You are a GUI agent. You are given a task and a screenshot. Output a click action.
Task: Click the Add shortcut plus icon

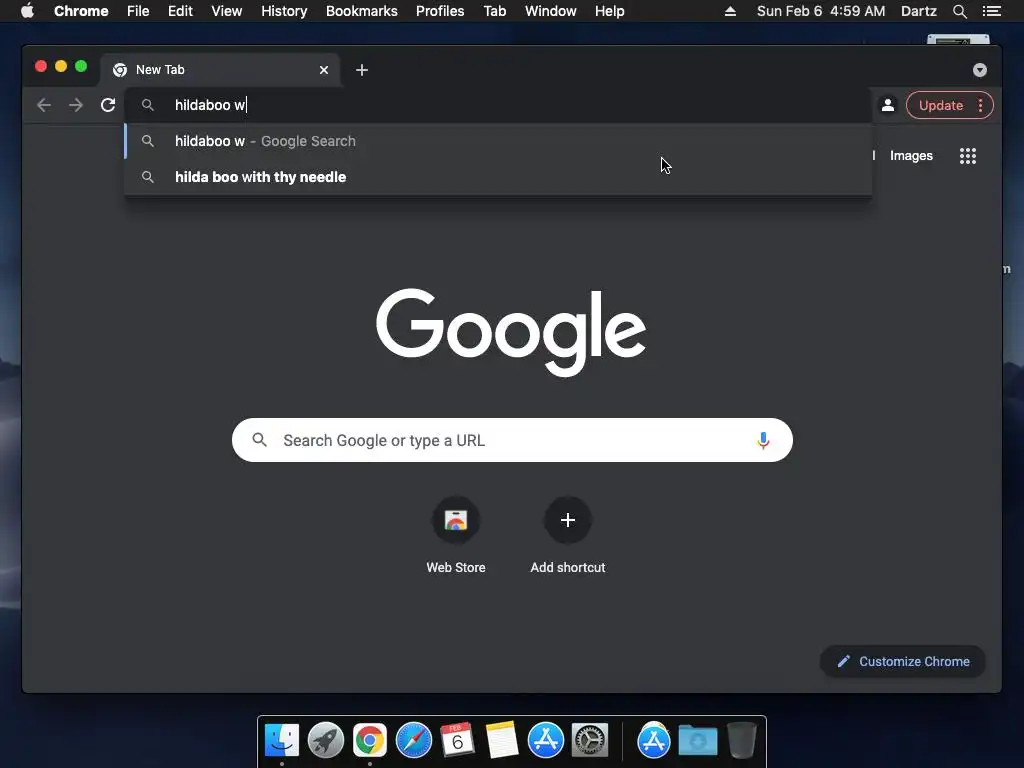click(568, 520)
